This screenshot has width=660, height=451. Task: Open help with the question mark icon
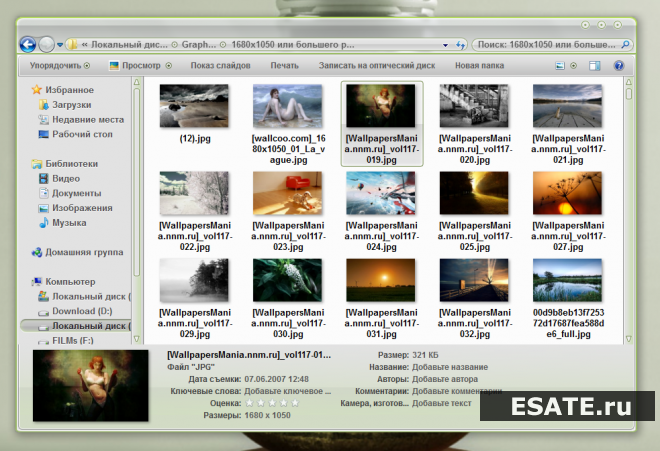pyautogui.click(x=619, y=66)
